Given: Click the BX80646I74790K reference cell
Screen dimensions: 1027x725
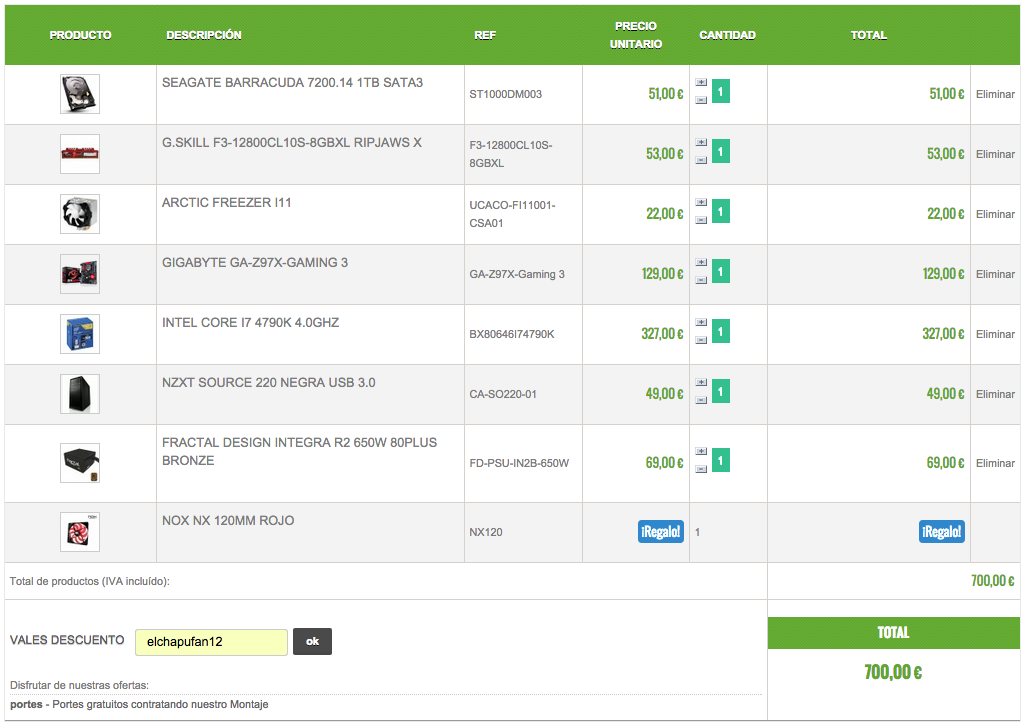Looking at the screenshot, I should point(512,335).
